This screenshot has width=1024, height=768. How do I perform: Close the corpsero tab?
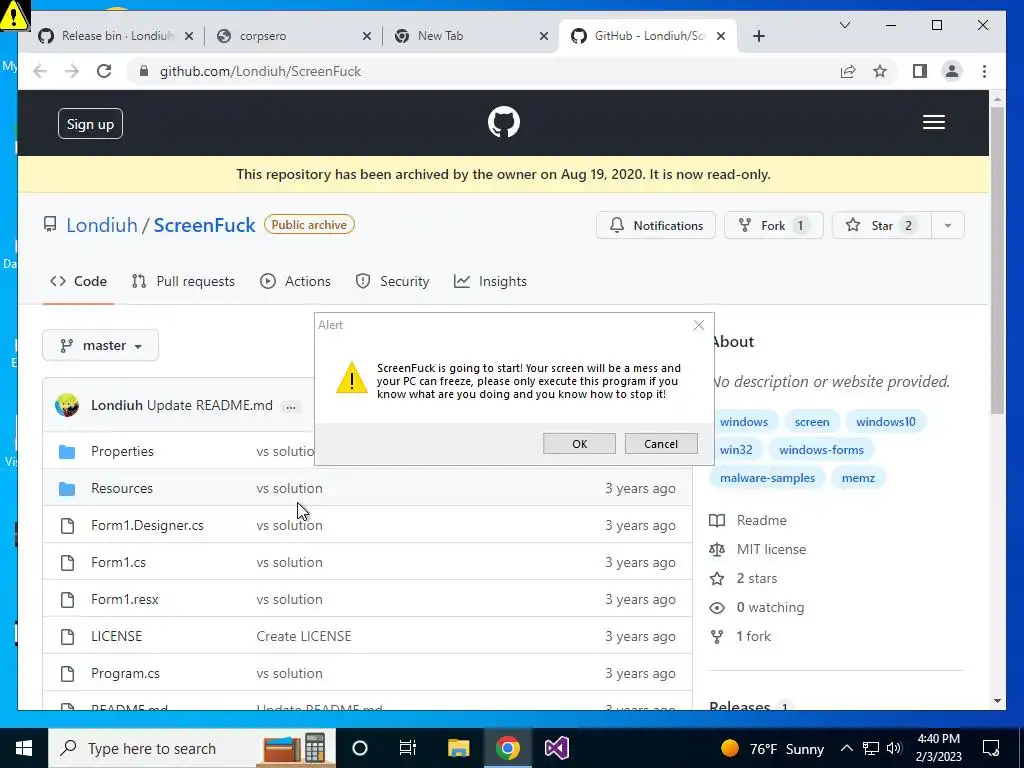[367, 36]
